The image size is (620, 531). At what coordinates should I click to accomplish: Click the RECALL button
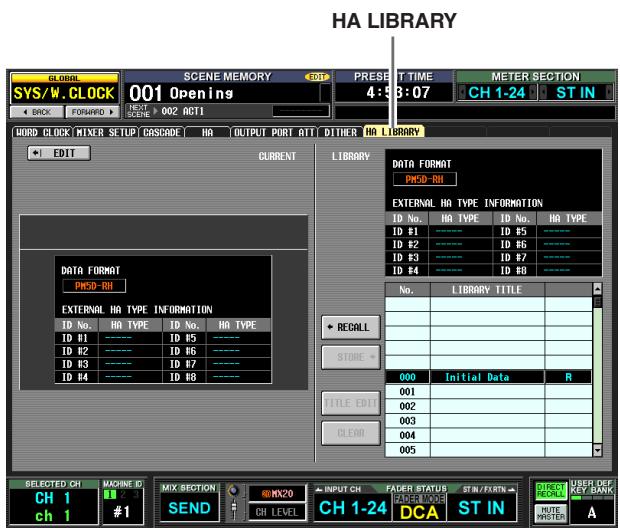tap(351, 327)
